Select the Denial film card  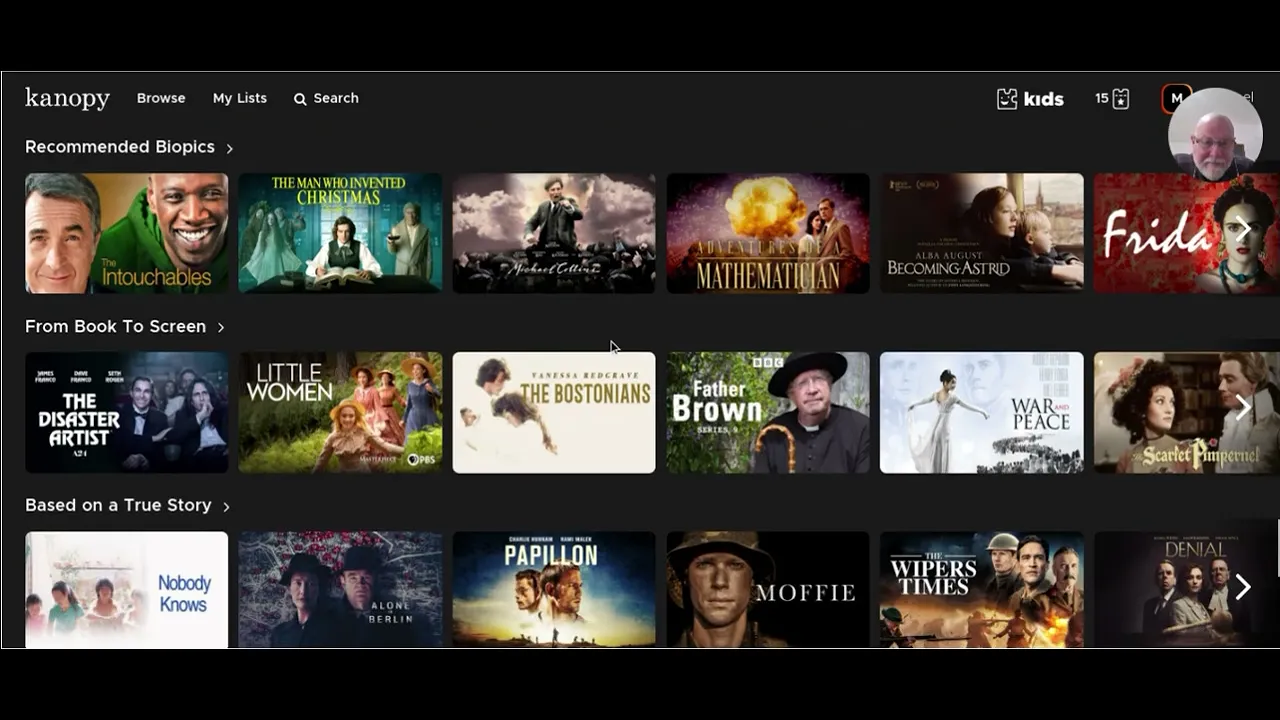coord(1186,590)
